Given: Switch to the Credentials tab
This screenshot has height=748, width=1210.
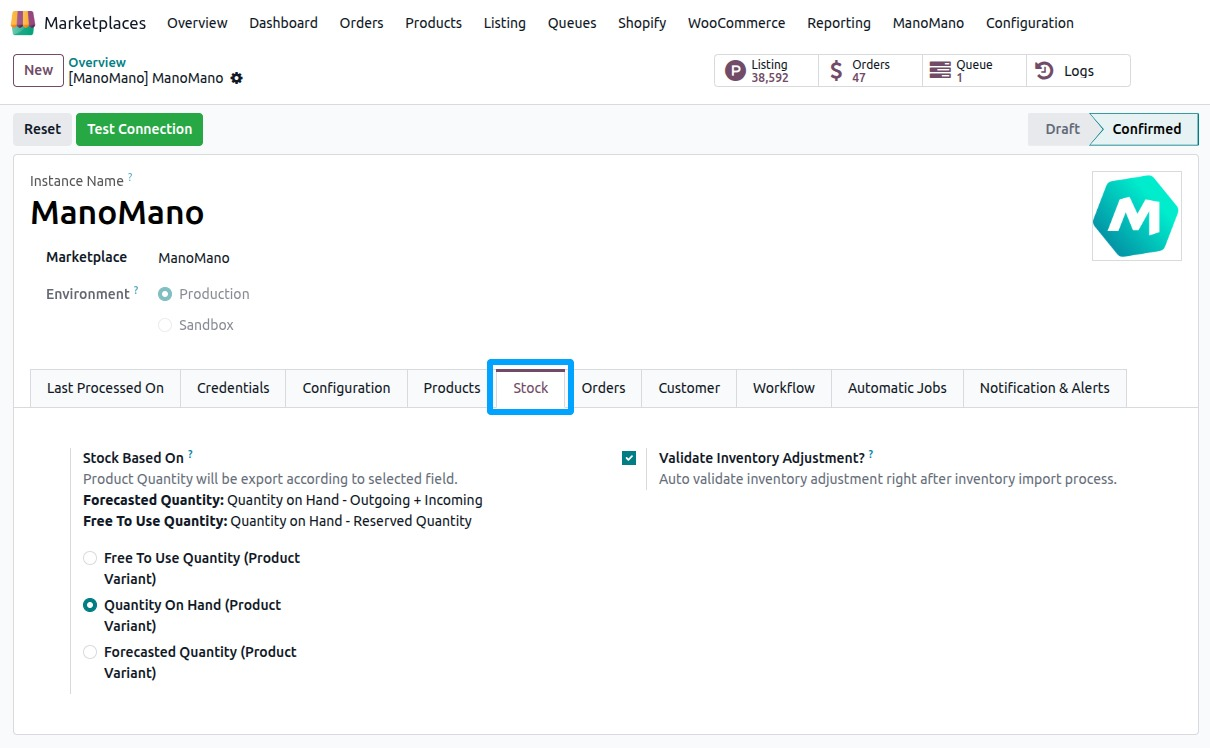Looking at the screenshot, I should [233, 388].
